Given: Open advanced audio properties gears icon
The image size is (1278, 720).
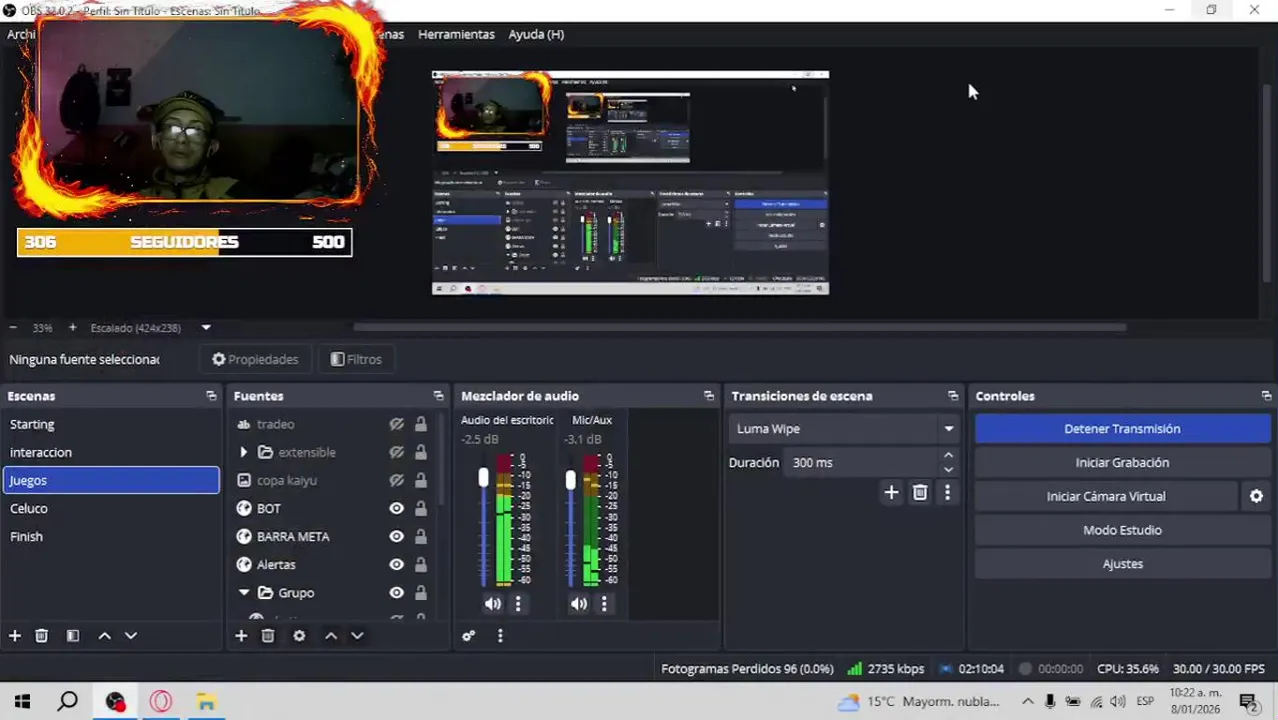Looking at the screenshot, I should coord(469,636).
